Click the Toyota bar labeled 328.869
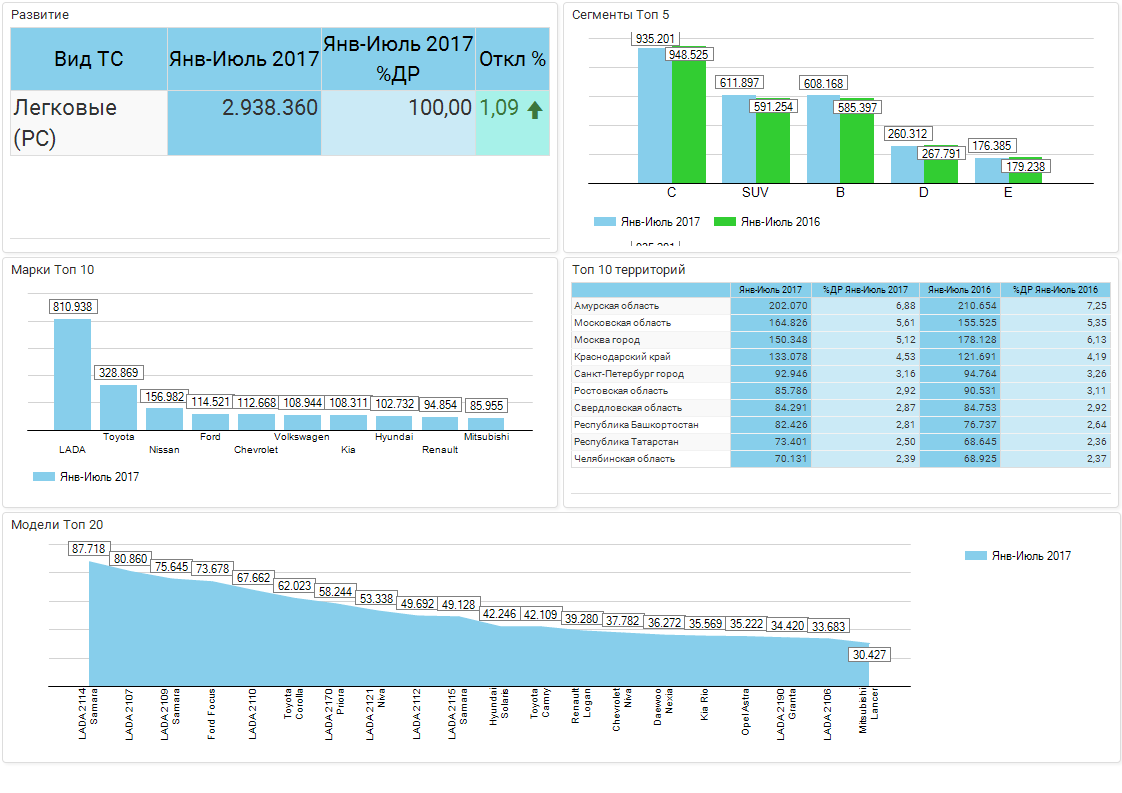The height and width of the screenshot is (793, 1122). (x=118, y=407)
